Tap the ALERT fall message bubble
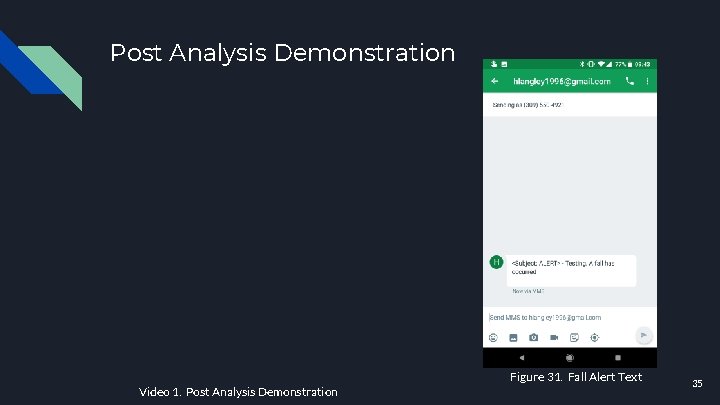 (x=571, y=270)
